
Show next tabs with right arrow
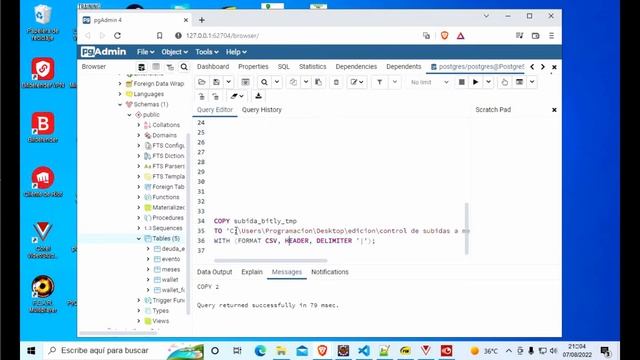542,67
